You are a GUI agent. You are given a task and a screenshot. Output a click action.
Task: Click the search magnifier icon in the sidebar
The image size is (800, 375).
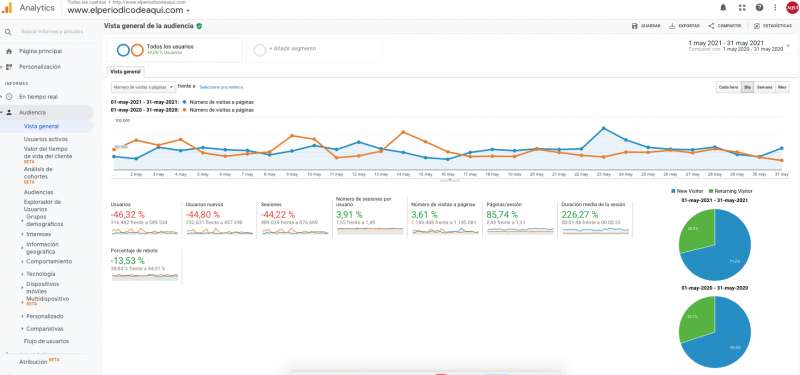(8, 32)
